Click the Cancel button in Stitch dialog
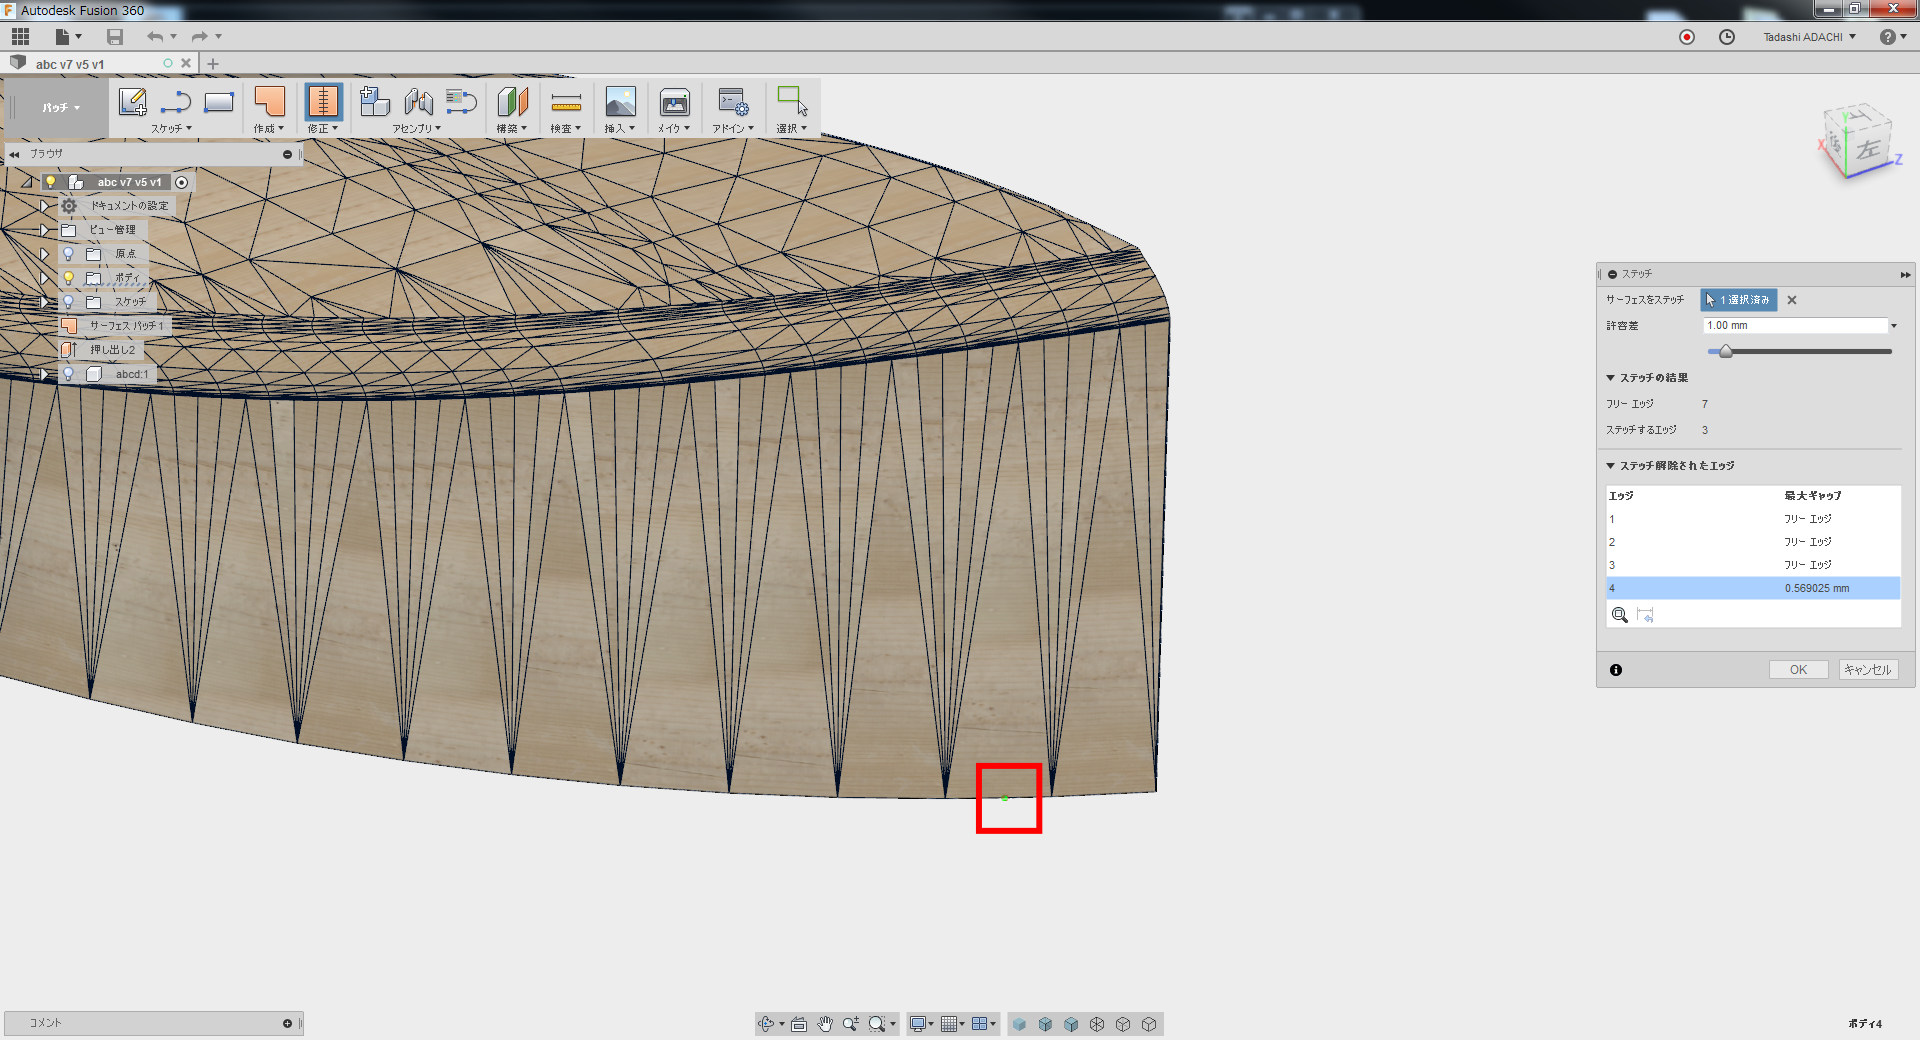 [x=1867, y=670]
